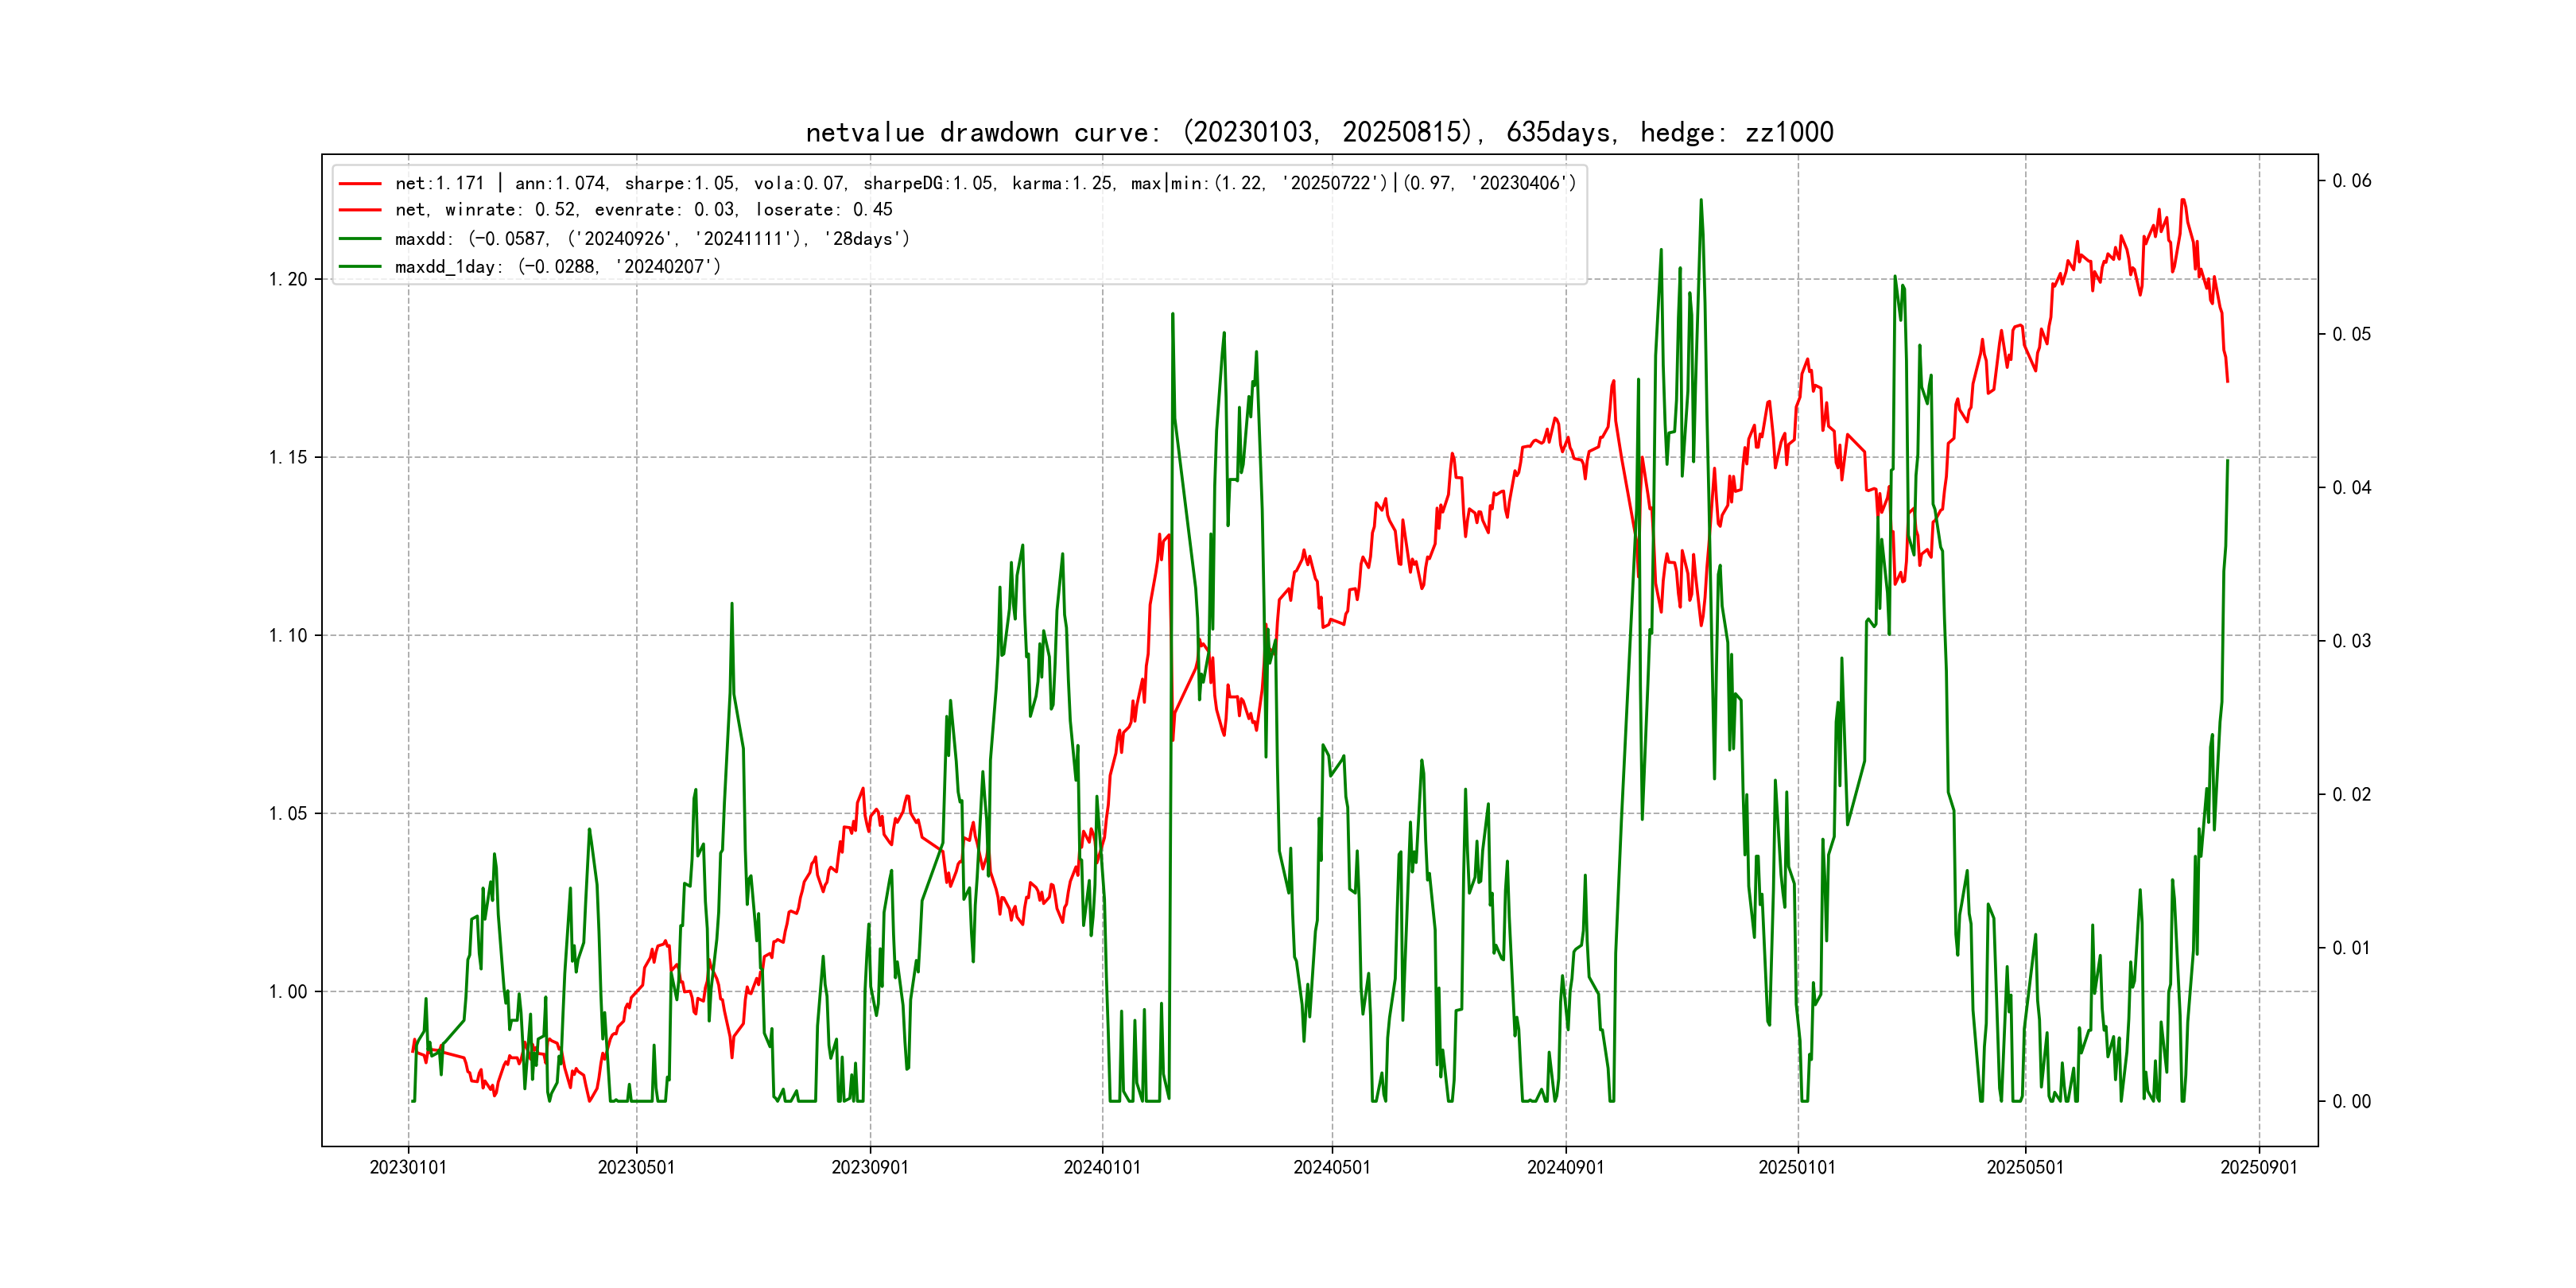Click the 20240501 x-axis date label
The height and width of the screenshot is (1288, 2576).
(x=1332, y=1168)
